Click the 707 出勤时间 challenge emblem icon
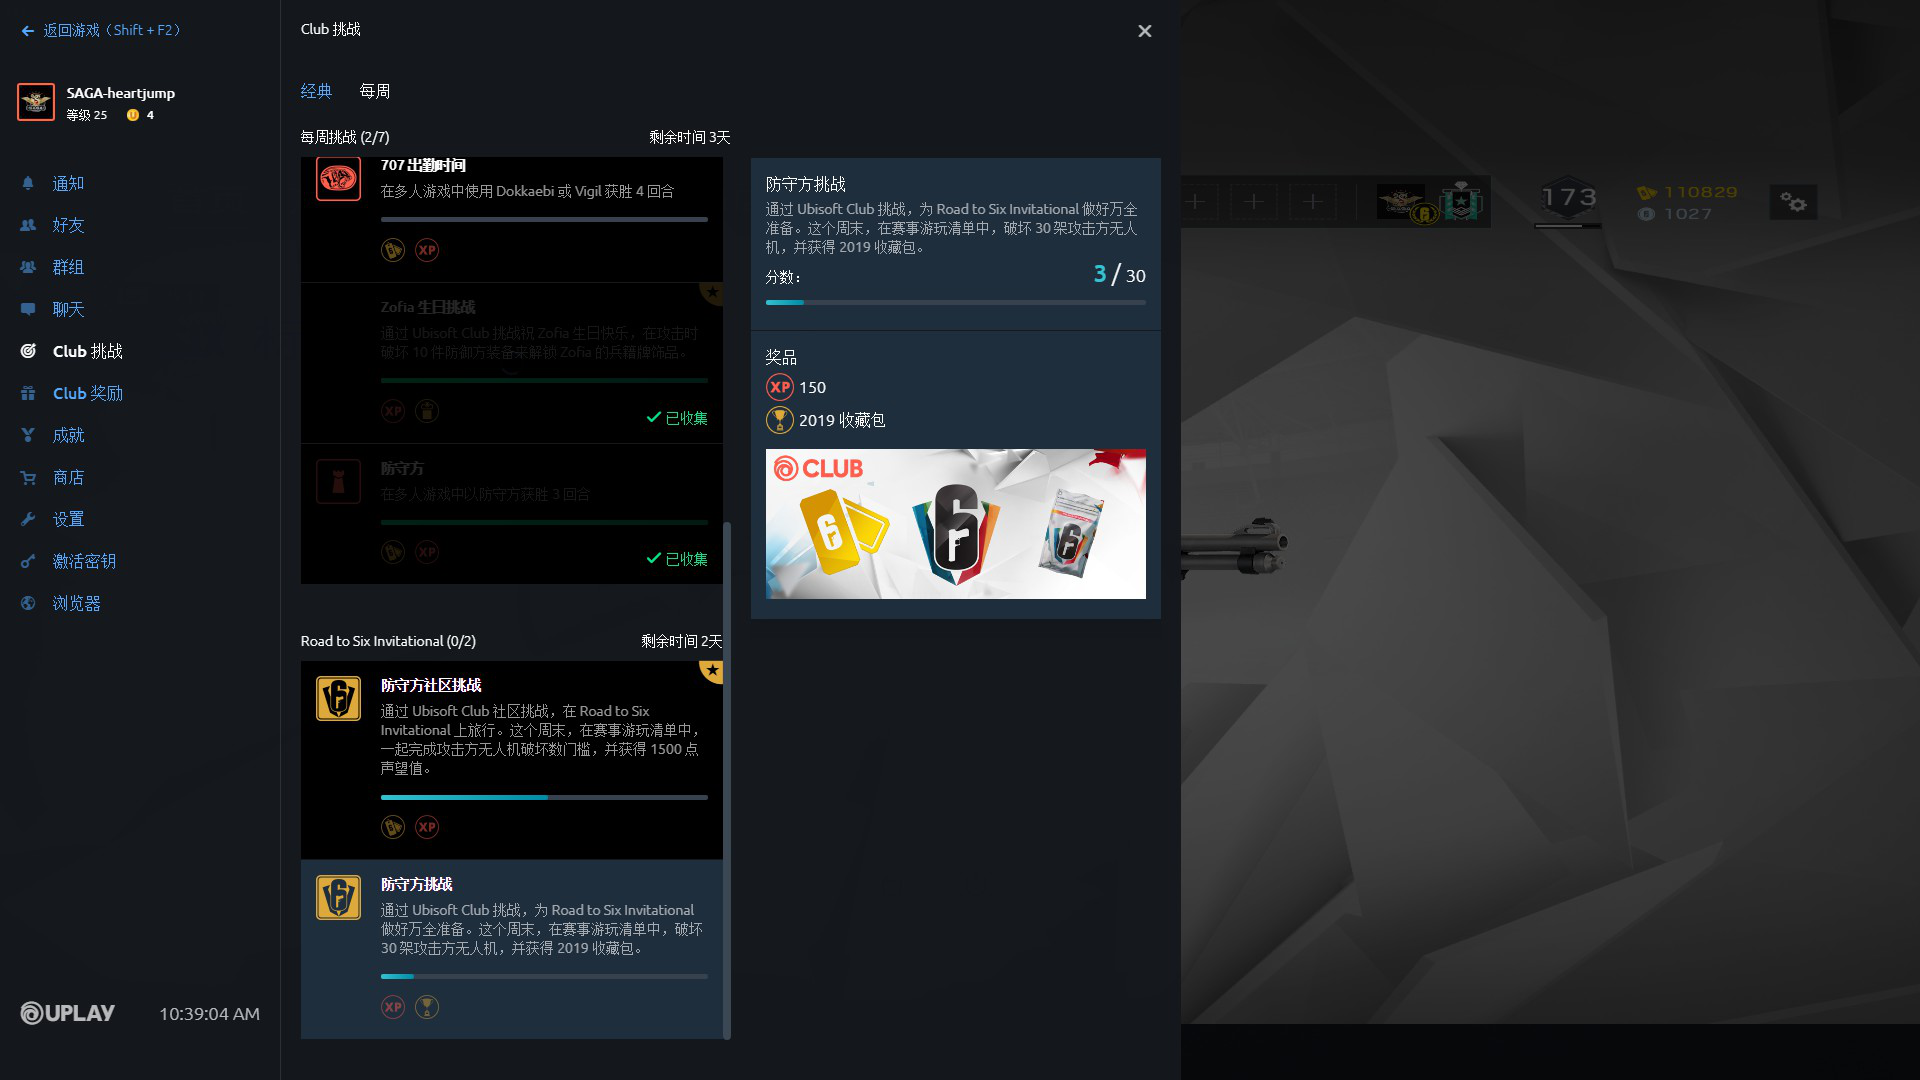The image size is (1920, 1080). coord(338,180)
